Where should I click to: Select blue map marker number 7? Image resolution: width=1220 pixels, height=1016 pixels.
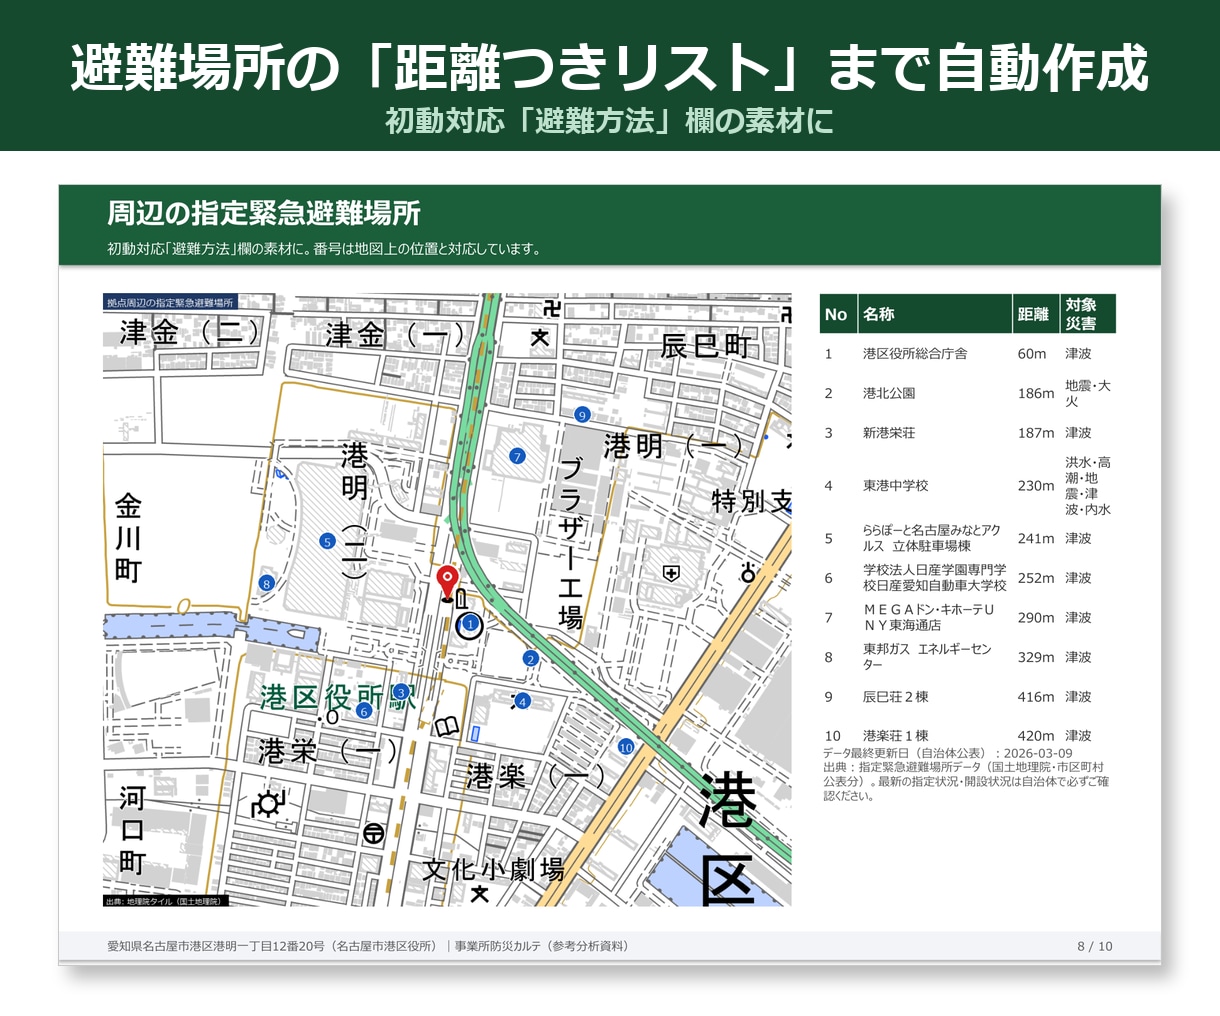tap(517, 456)
